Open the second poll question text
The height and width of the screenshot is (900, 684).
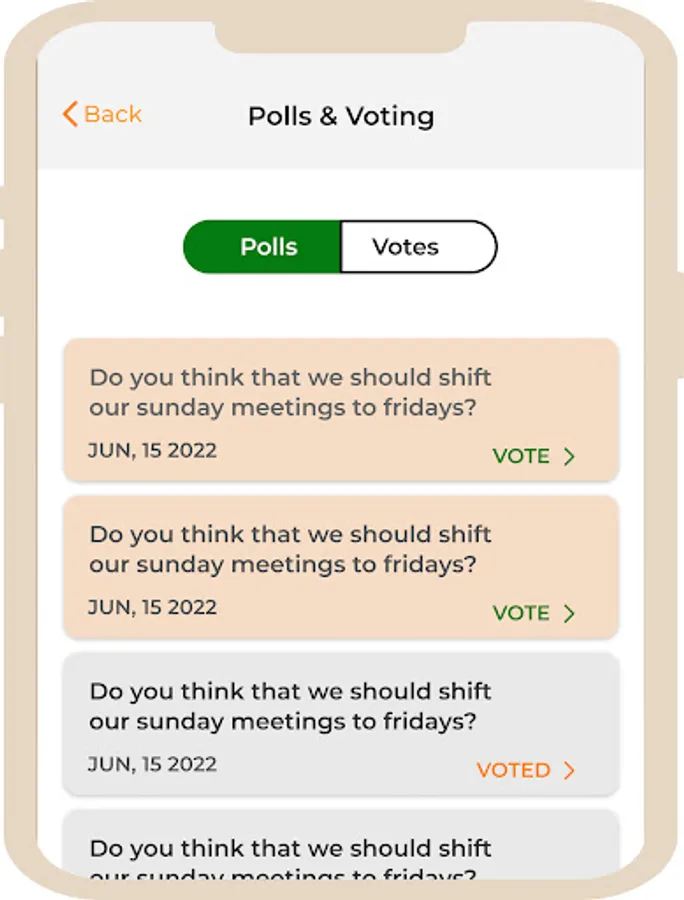pyautogui.click(x=290, y=549)
